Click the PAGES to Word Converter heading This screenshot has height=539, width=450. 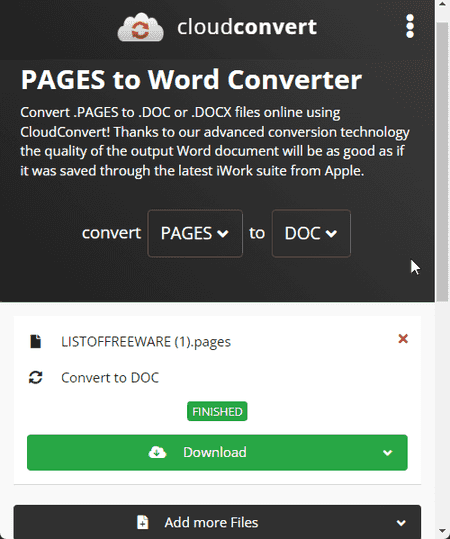pos(191,79)
